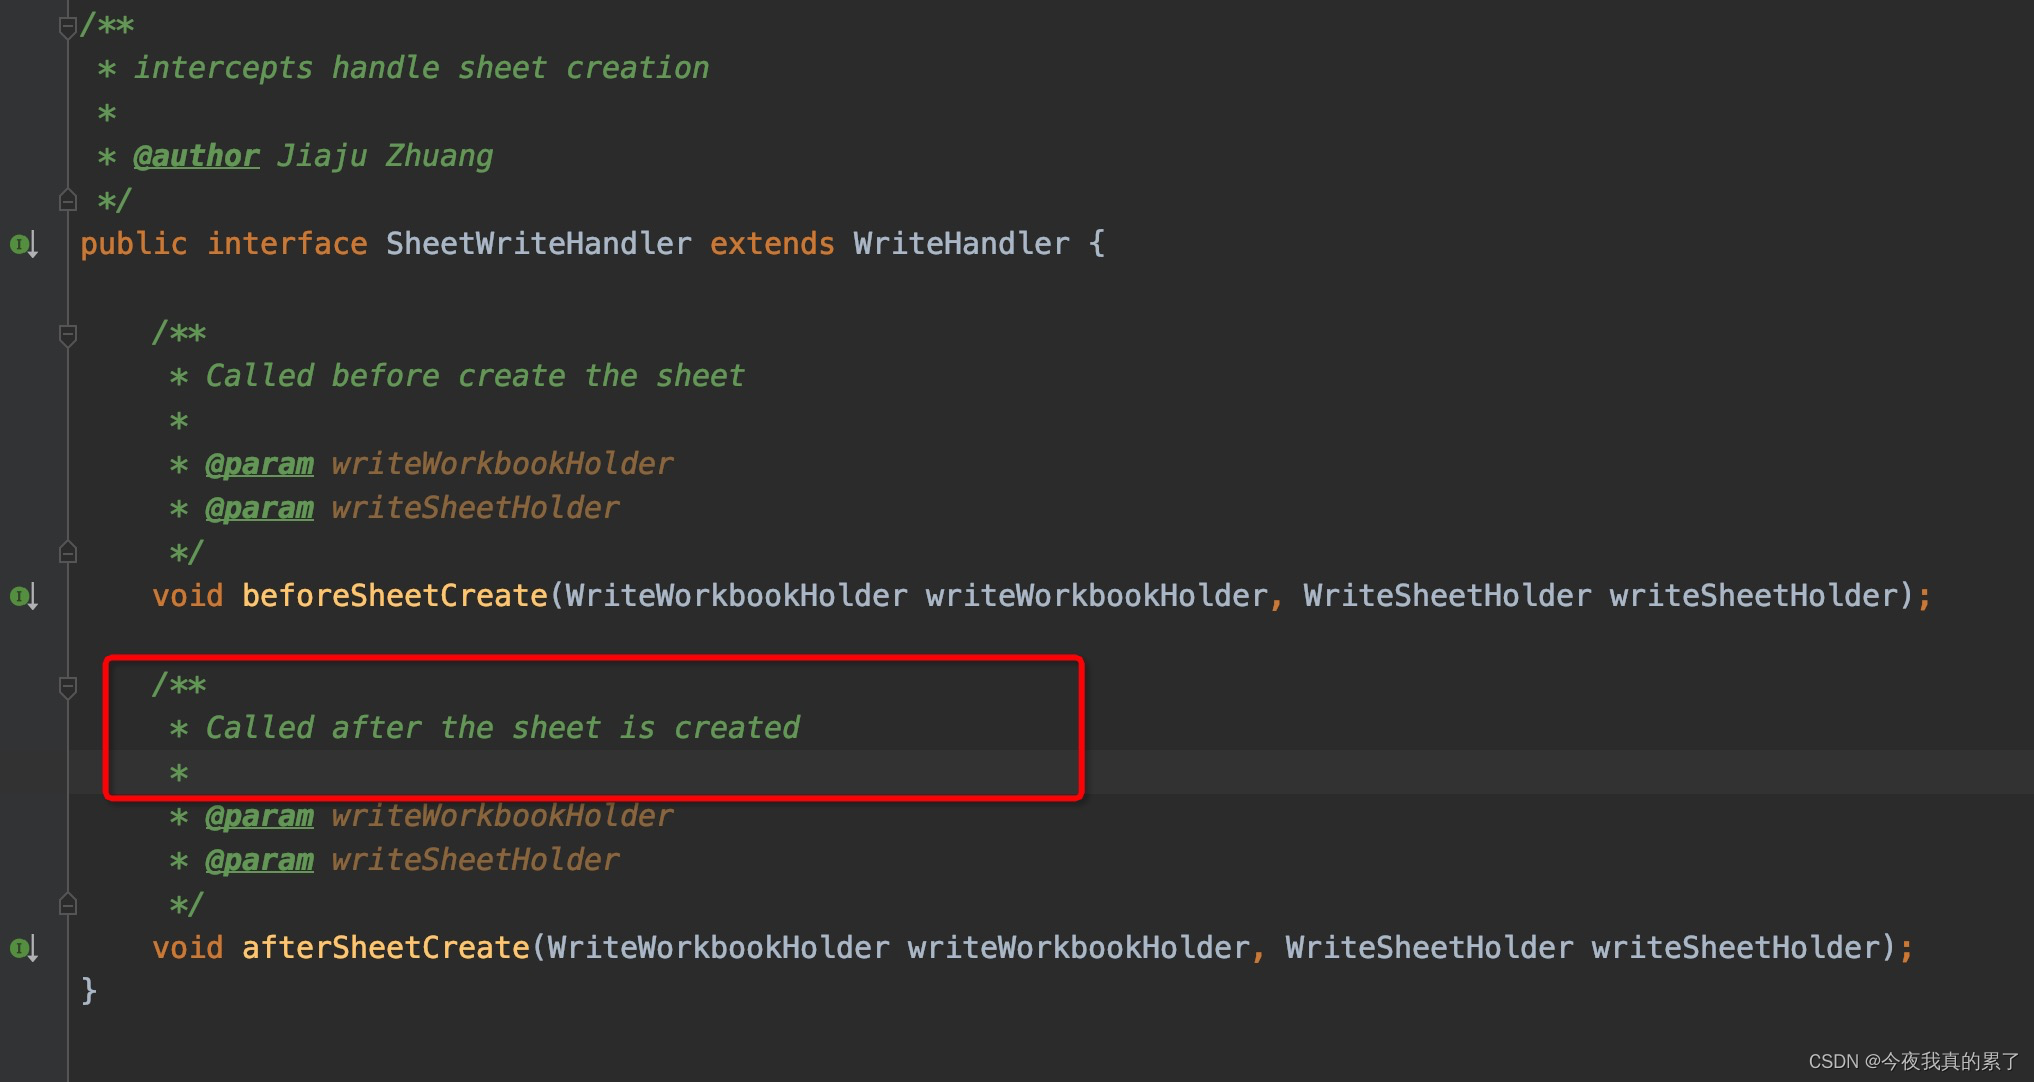
Task: Collapse the Javadoc above afterSheetCreate
Action: [x=68, y=687]
